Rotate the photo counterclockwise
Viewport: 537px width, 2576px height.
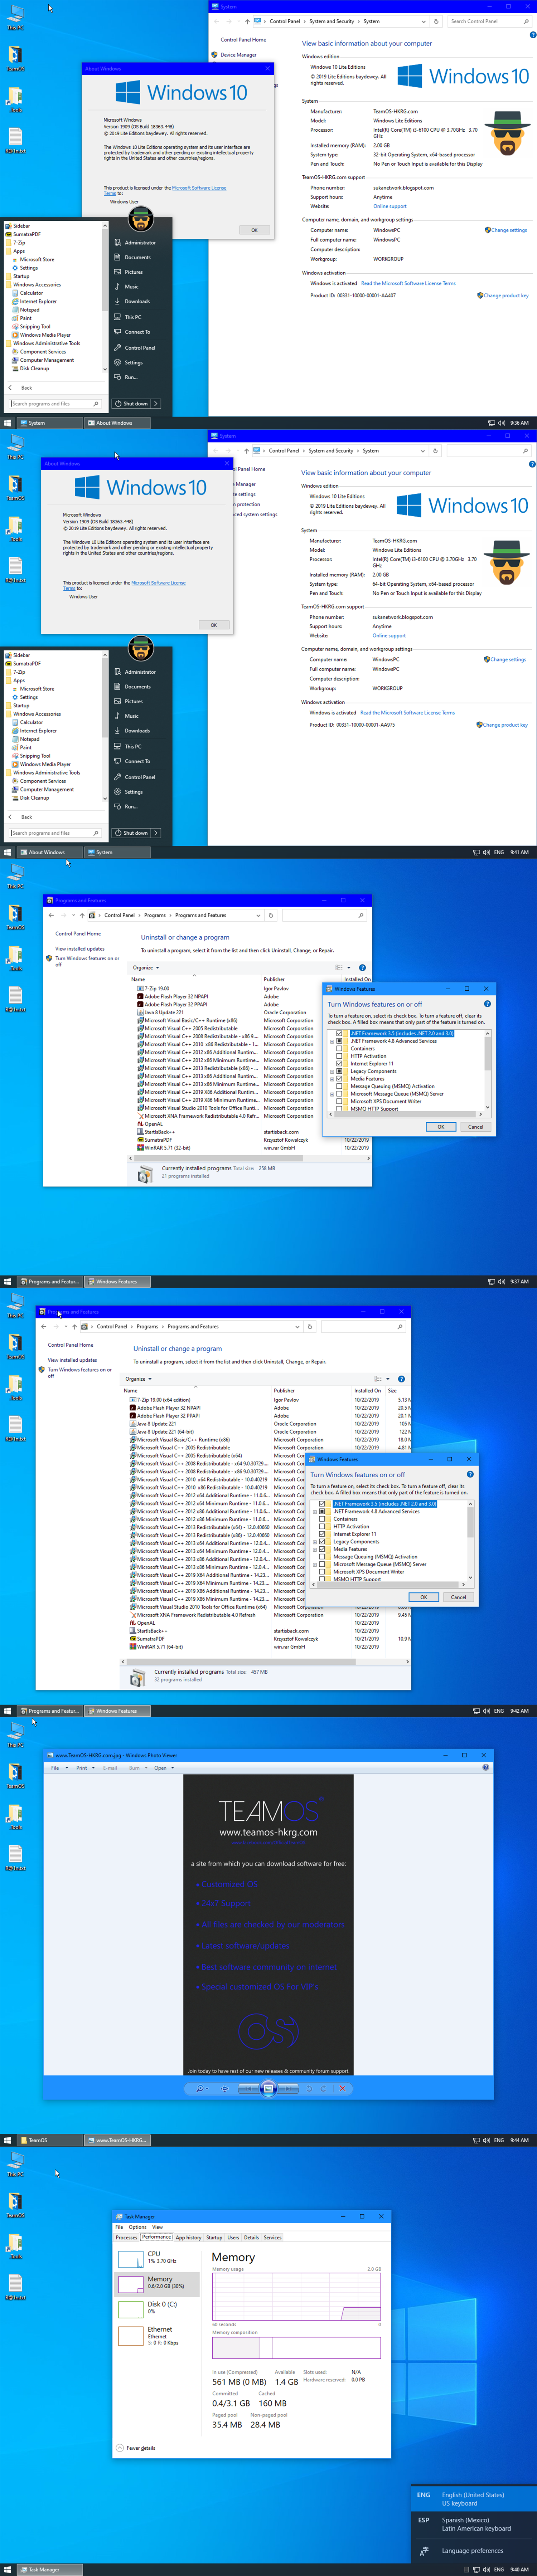click(309, 2089)
